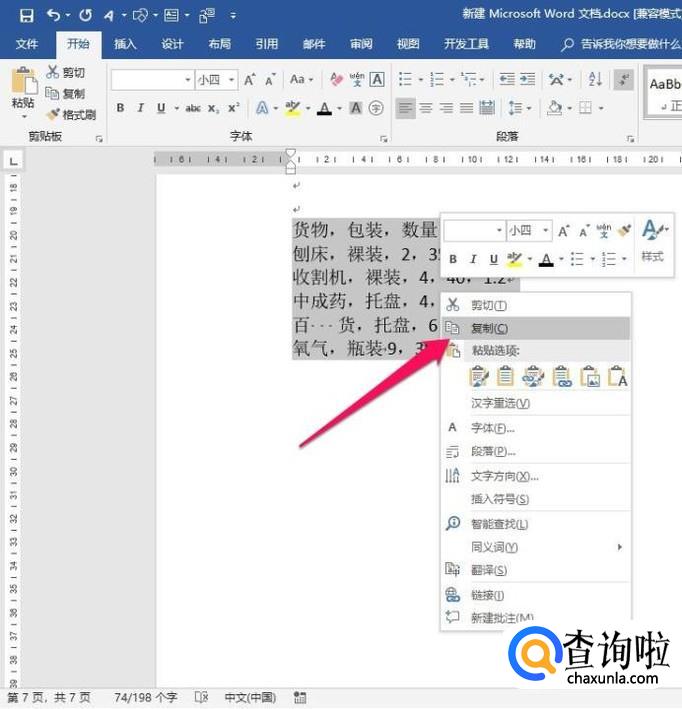Increase the paragraph indent
Image resolution: width=682 pixels, height=709 pixels.
(x=527, y=80)
